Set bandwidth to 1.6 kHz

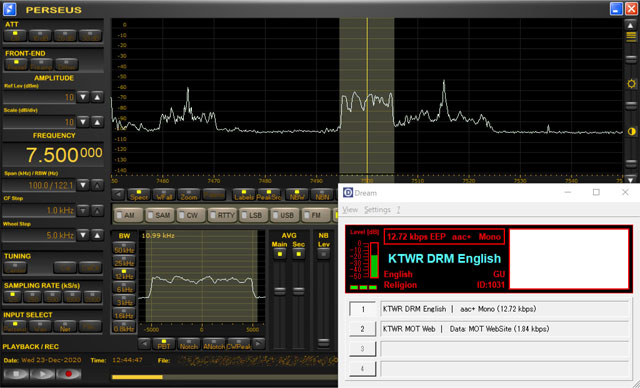(x=124, y=314)
